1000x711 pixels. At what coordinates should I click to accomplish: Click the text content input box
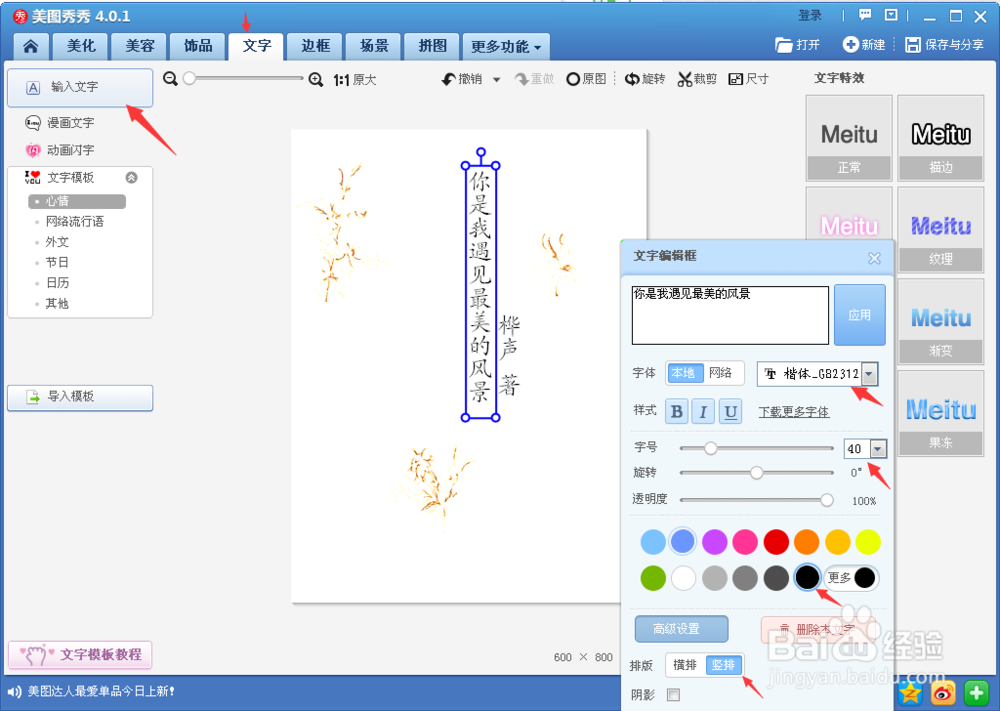coord(730,315)
